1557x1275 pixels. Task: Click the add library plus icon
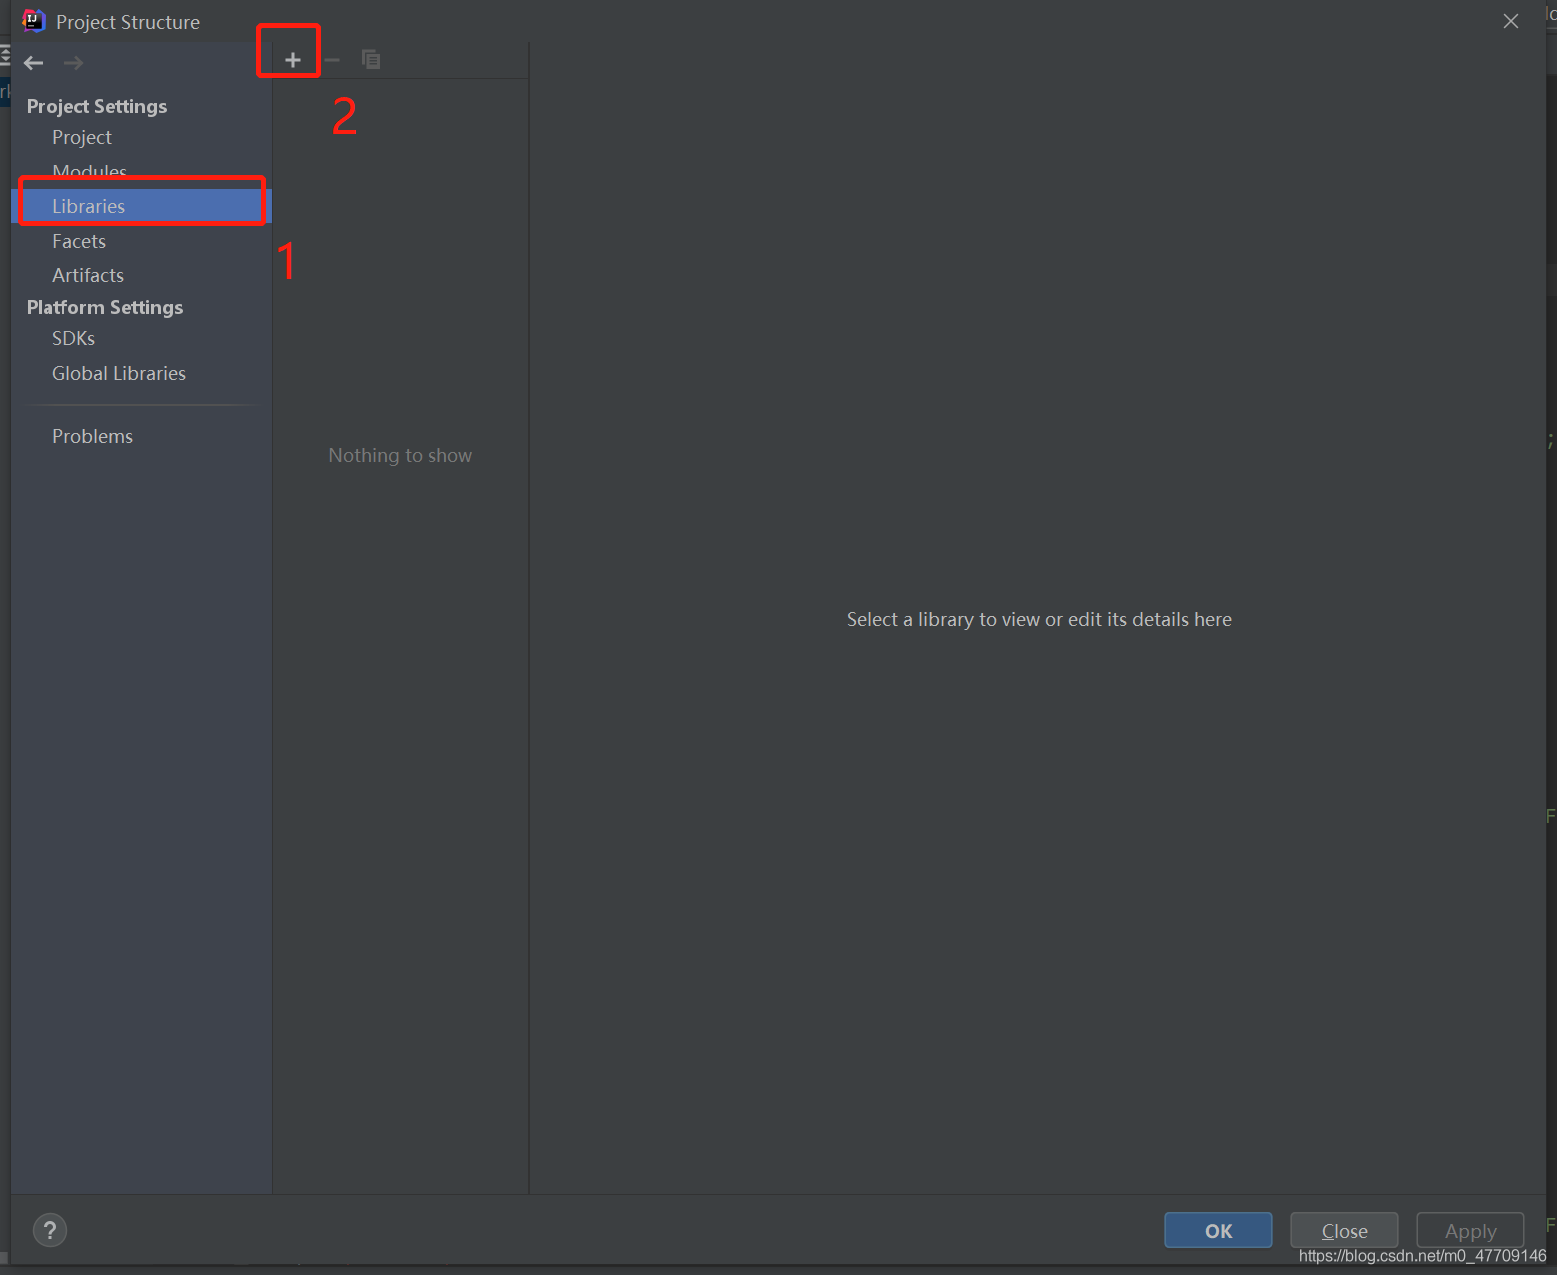pos(293,60)
